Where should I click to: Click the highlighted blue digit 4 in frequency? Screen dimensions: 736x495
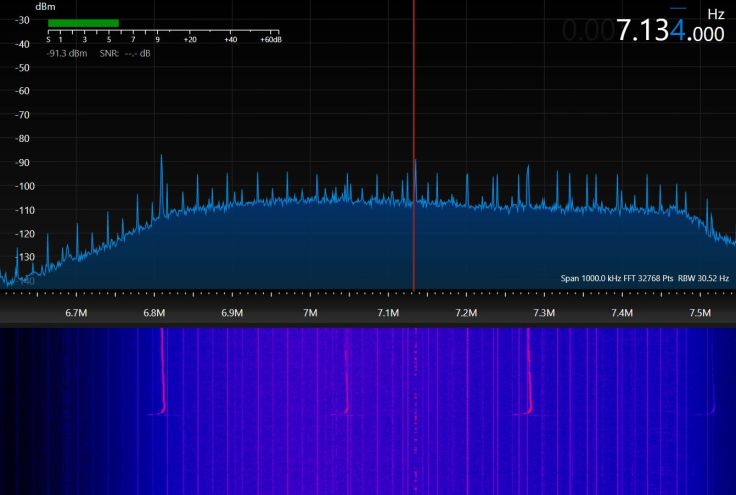(679, 31)
